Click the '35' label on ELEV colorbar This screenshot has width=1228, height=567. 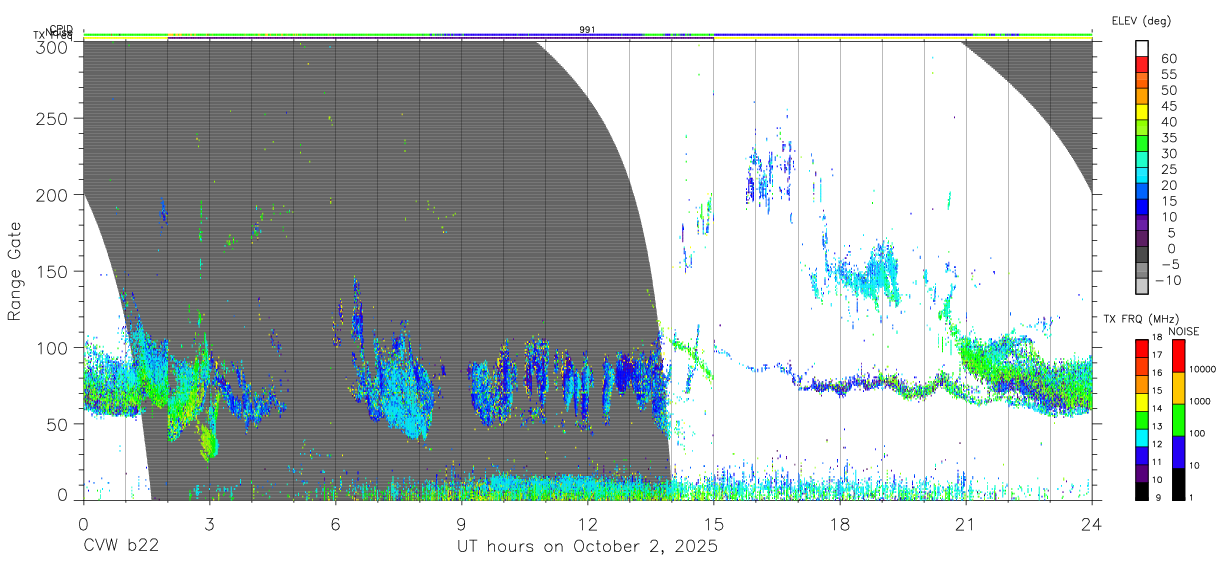pyautogui.click(x=1168, y=138)
